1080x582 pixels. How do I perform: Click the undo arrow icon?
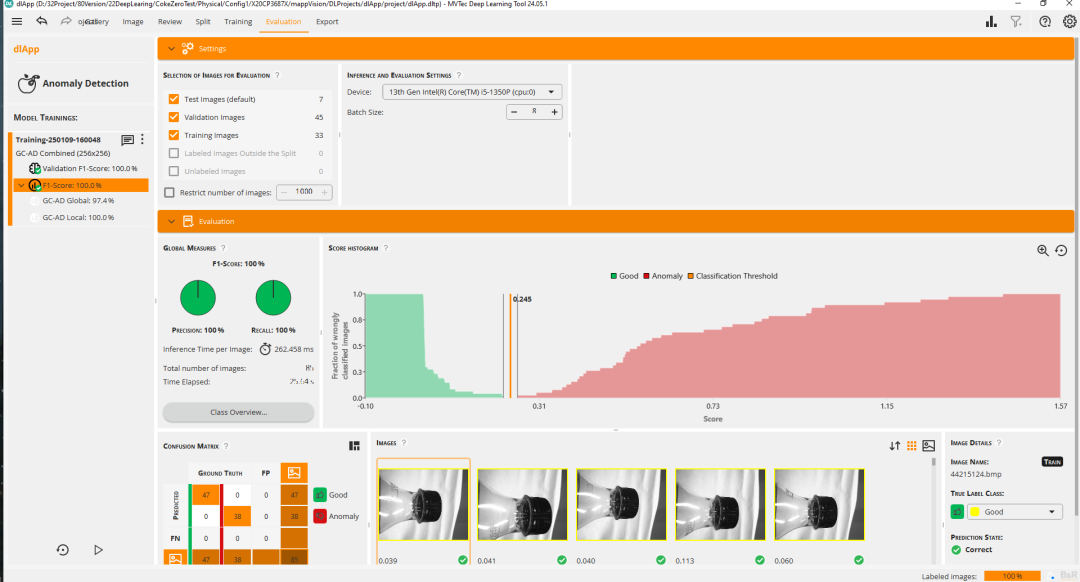(x=42, y=21)
